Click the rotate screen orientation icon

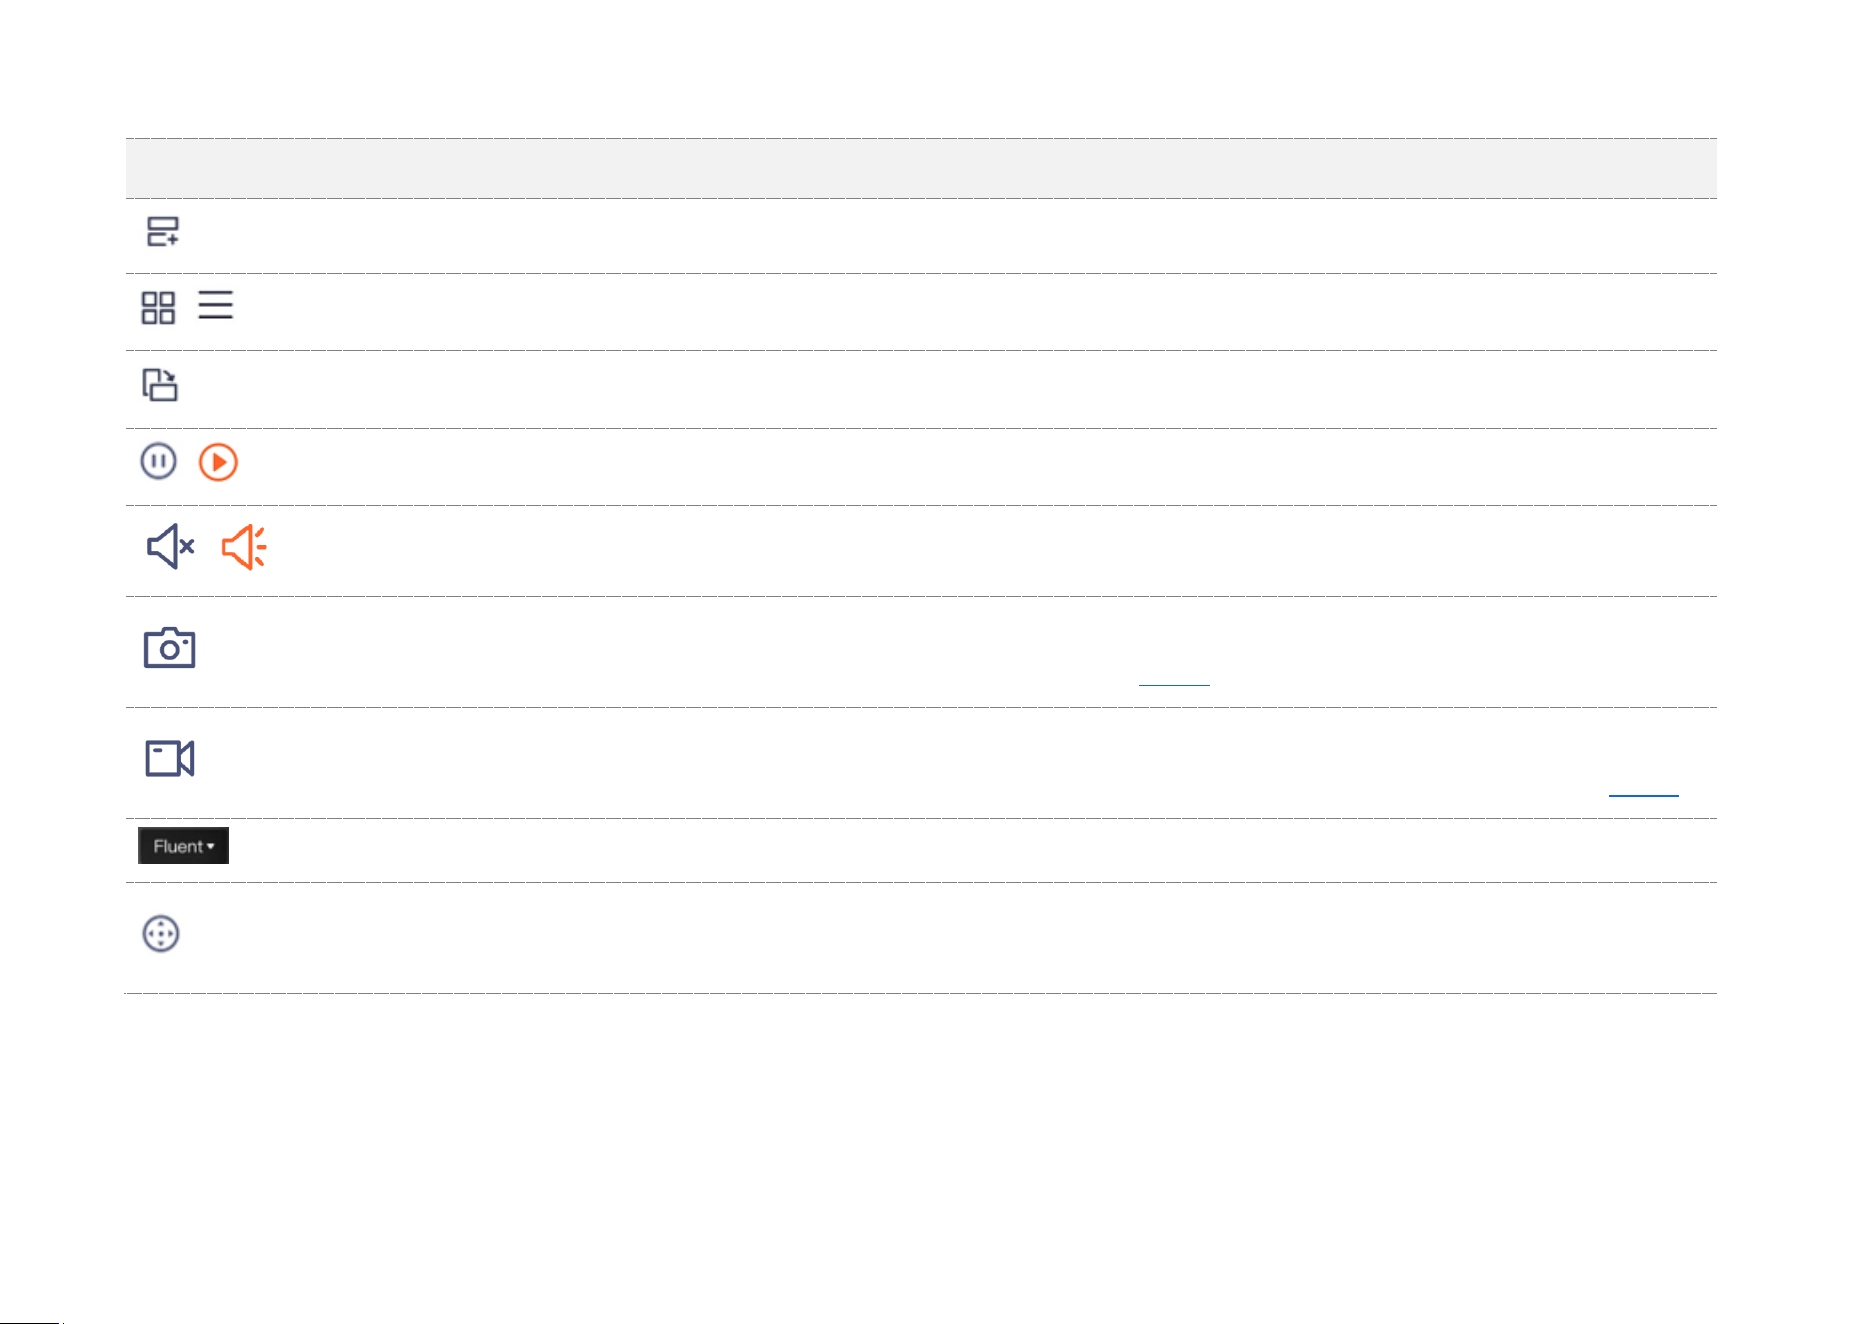(160, 385)
